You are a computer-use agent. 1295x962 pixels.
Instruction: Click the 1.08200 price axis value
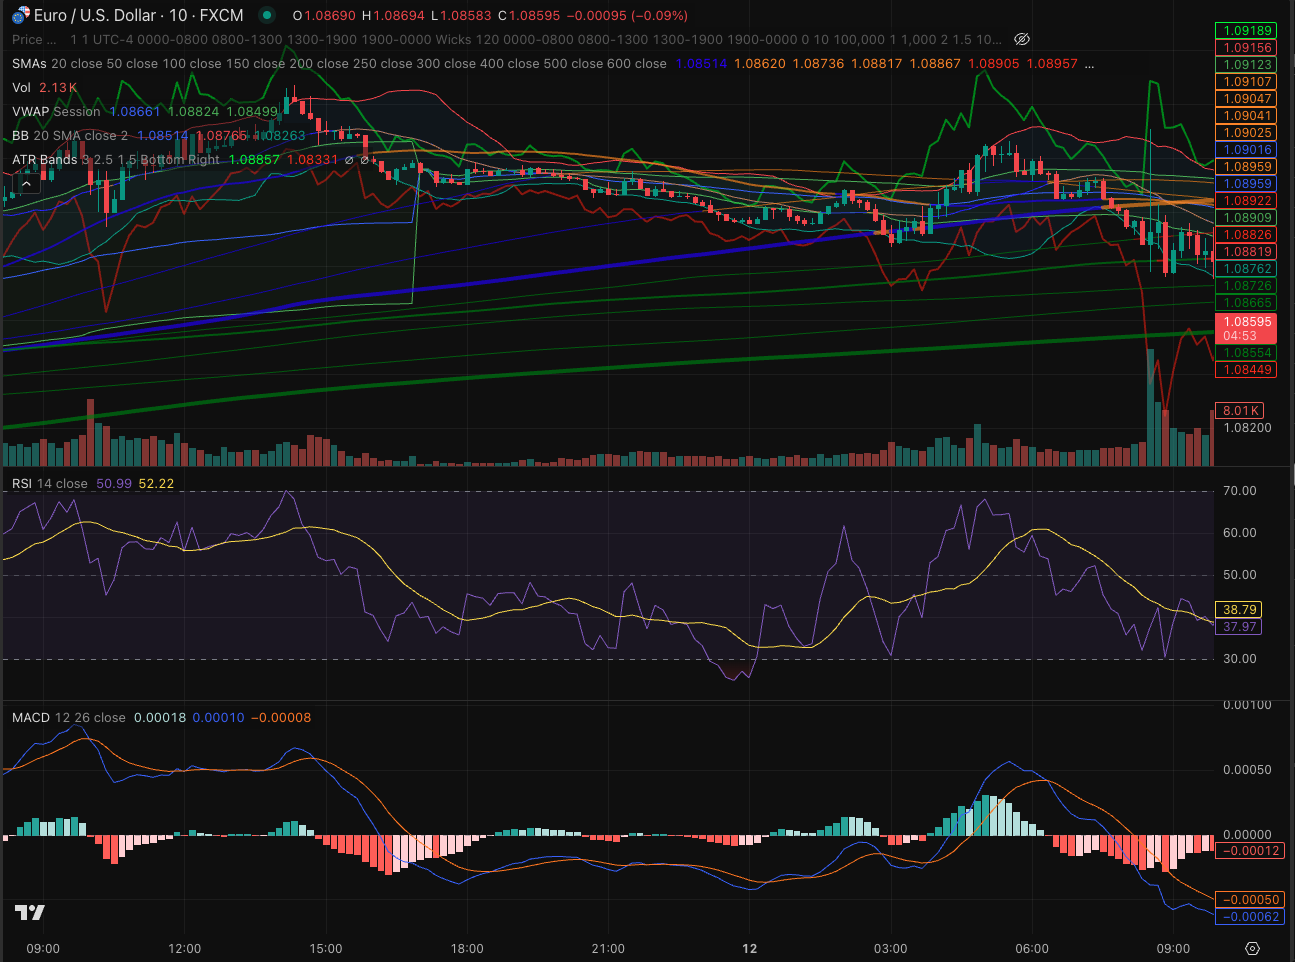1247,427
